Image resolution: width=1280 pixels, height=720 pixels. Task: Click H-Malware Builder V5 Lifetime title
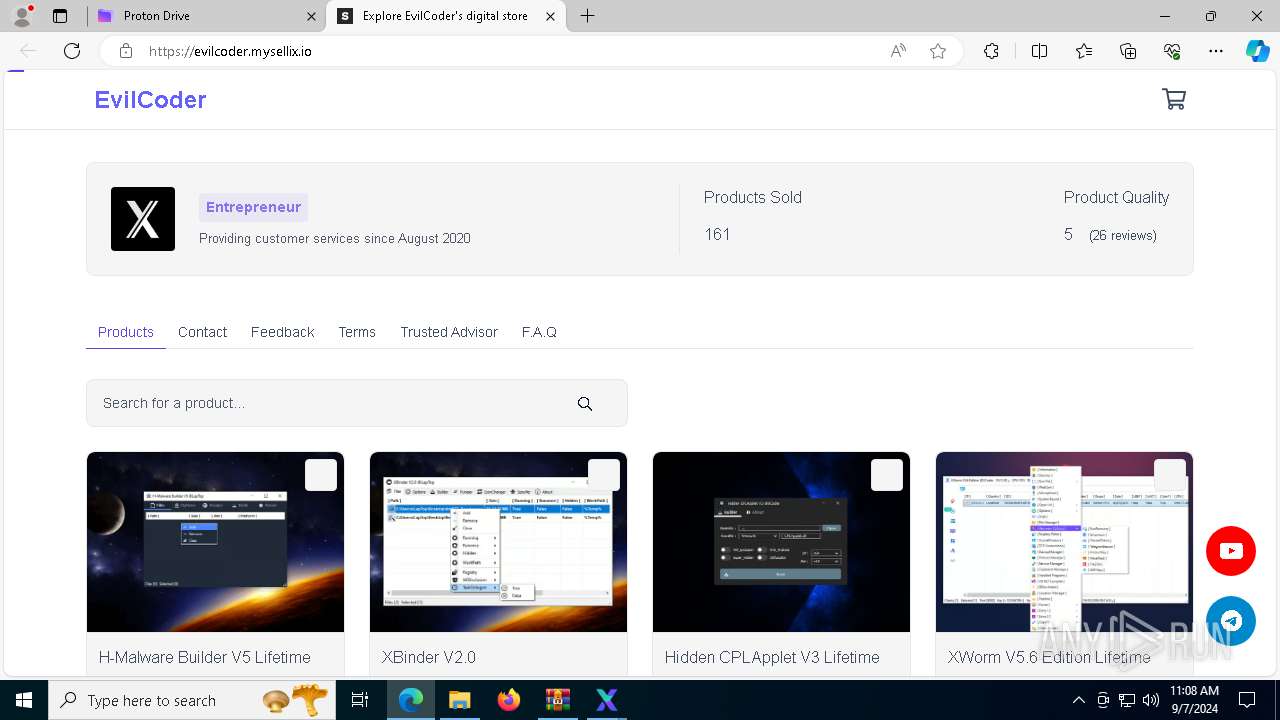[205, 657]
